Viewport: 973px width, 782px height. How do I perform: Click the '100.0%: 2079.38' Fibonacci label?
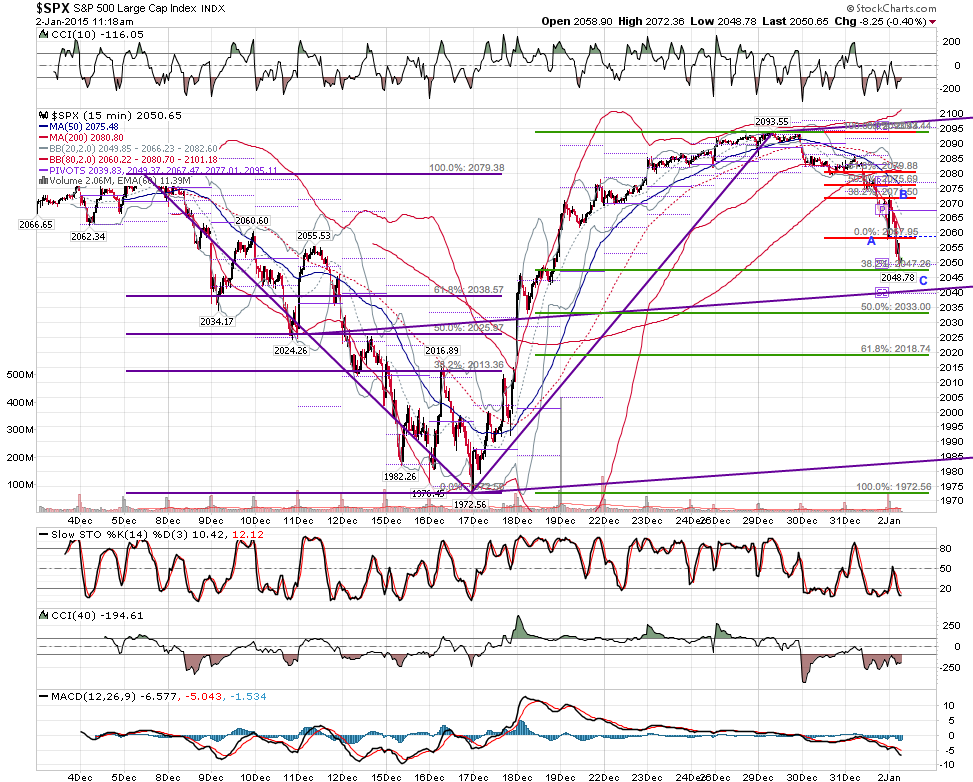coord(467,168)
